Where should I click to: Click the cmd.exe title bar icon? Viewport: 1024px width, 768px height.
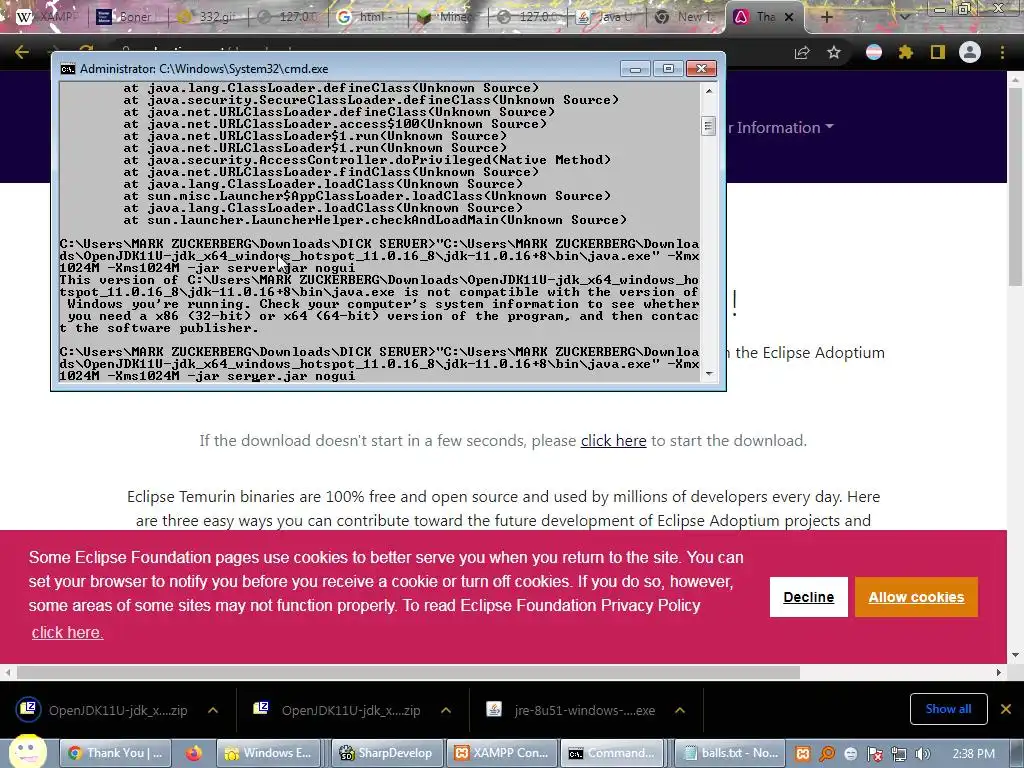67,69
